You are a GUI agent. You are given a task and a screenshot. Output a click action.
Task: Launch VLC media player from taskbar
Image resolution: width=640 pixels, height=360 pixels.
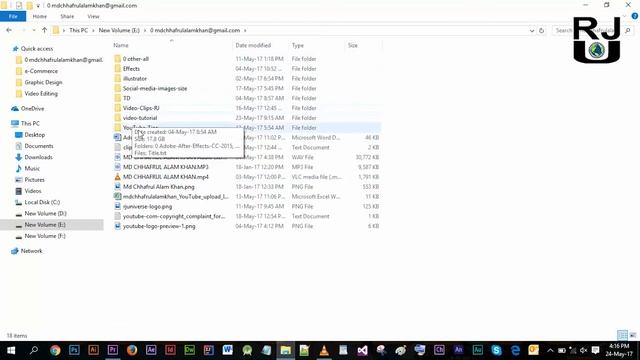pyautogui.click(x=324, y=350)
